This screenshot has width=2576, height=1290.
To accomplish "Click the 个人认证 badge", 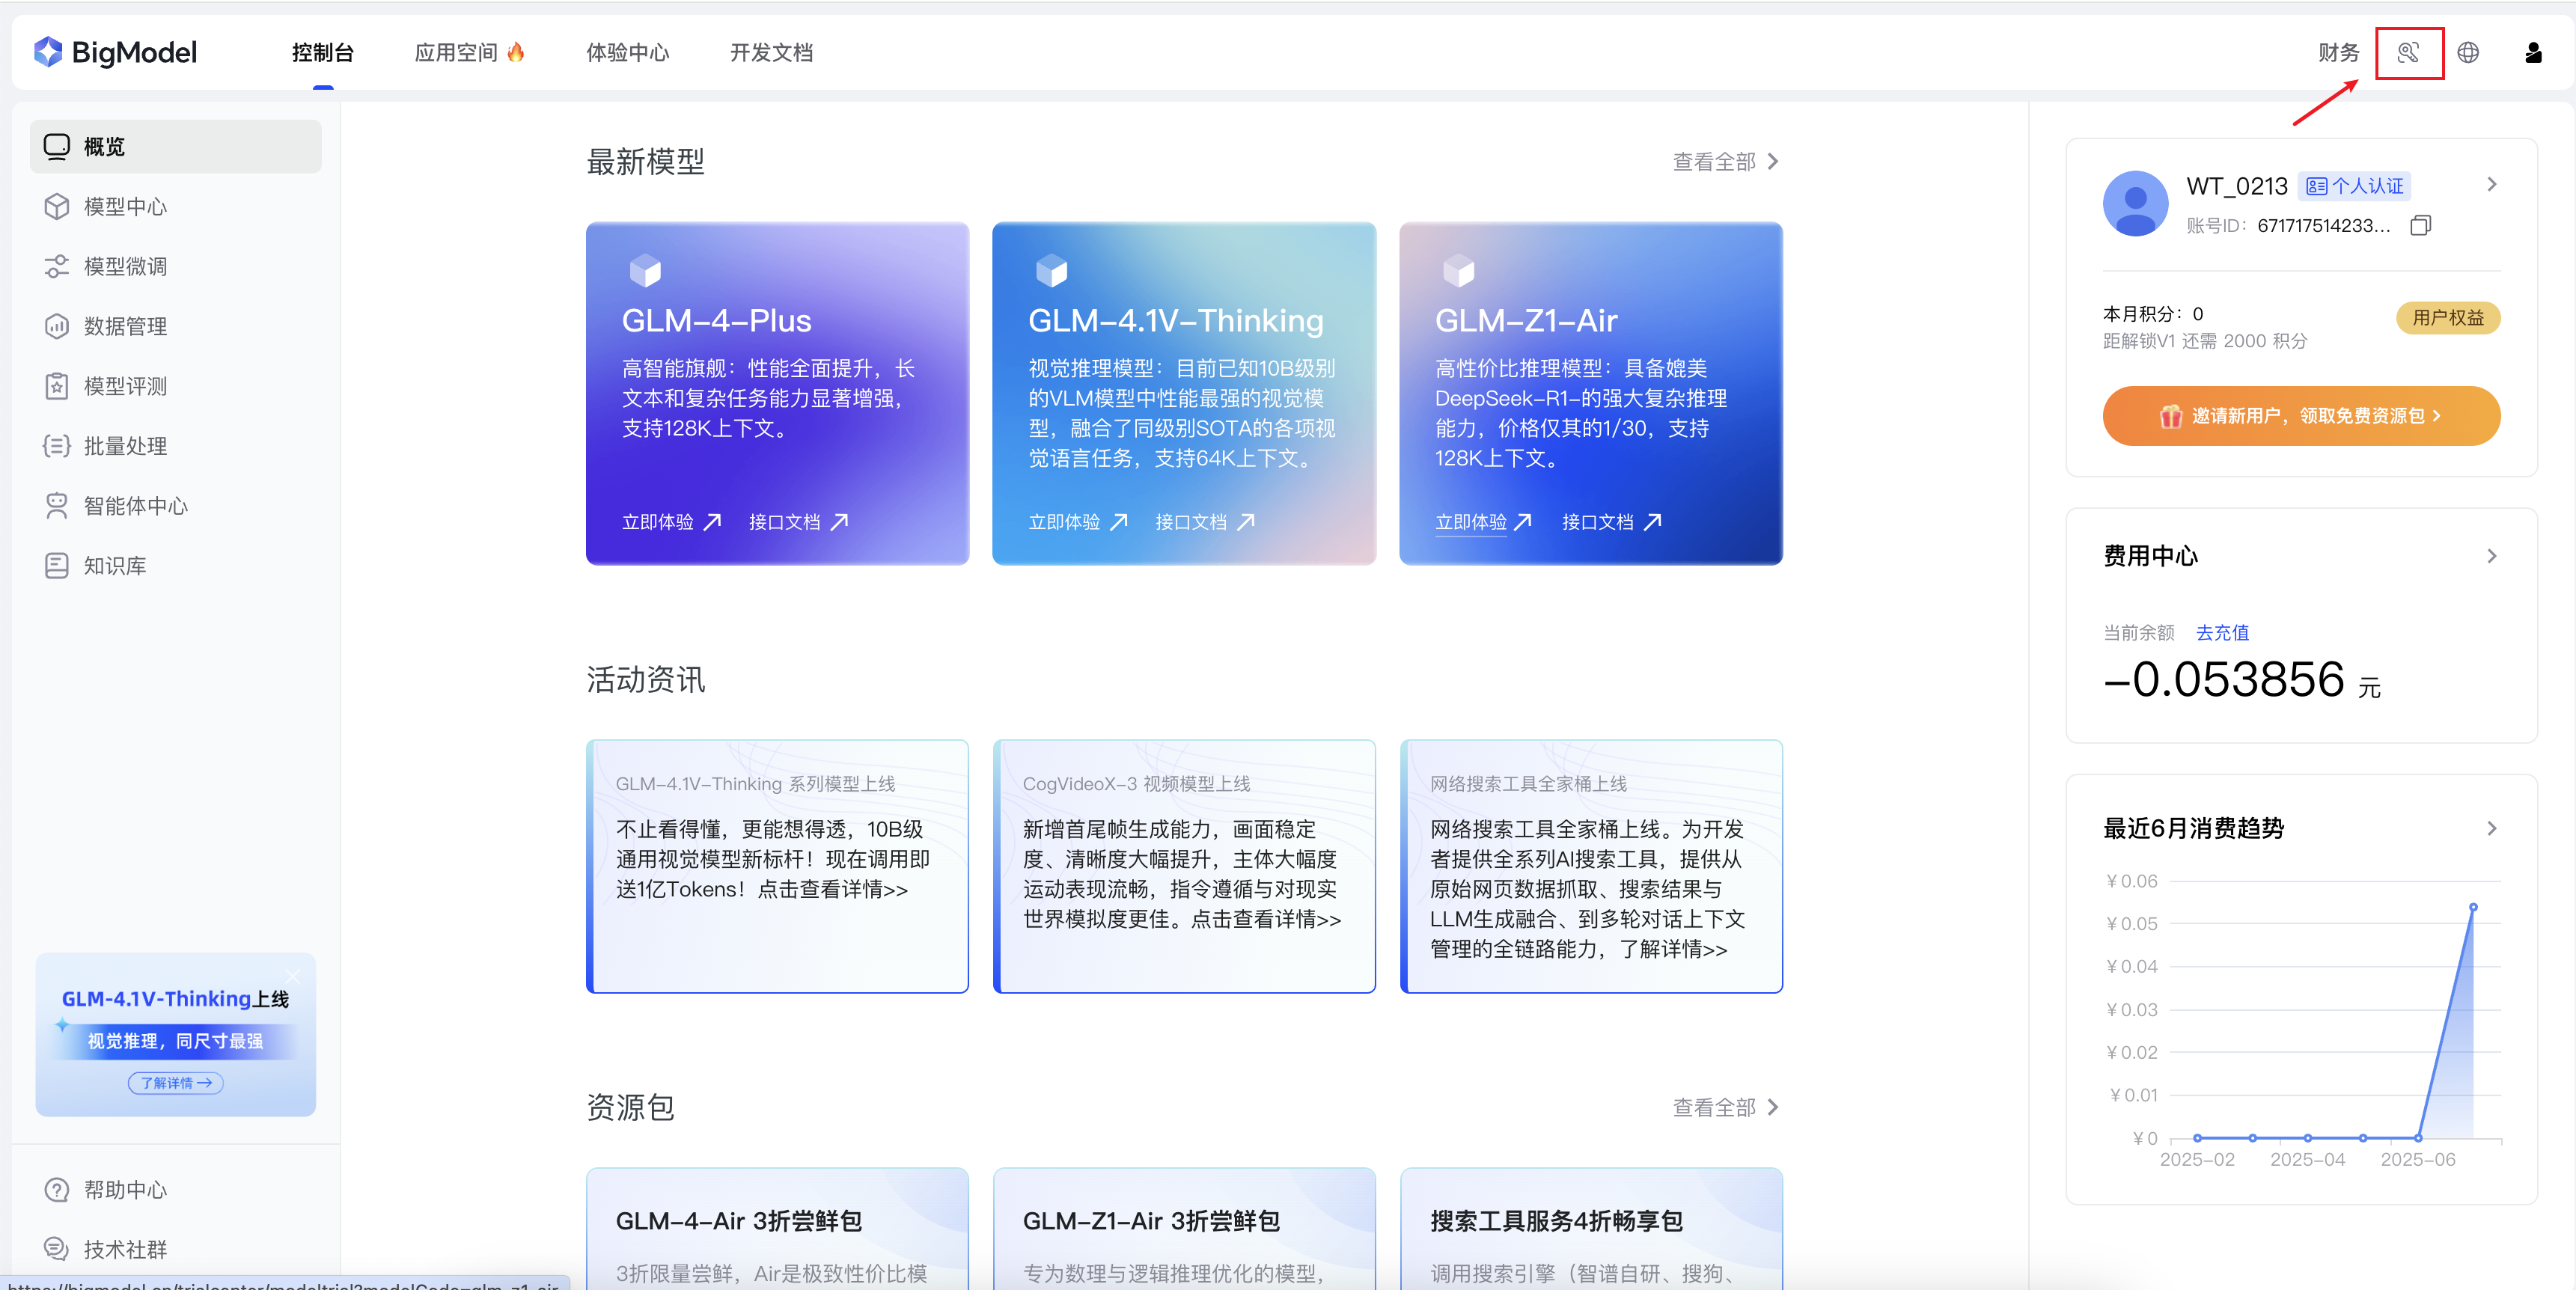I will click(2354, 186).
